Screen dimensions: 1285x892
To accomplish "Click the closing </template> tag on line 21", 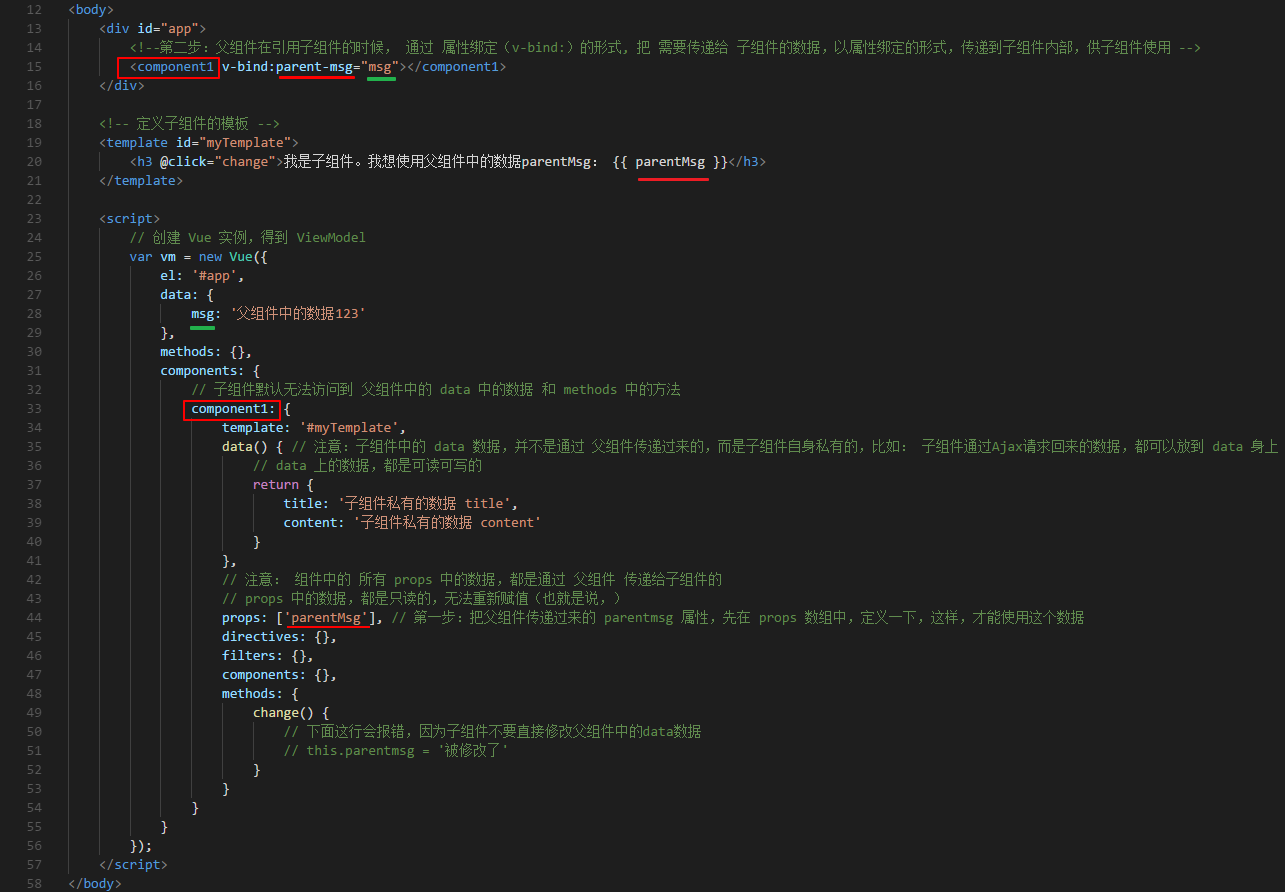I will pos(141,181).
